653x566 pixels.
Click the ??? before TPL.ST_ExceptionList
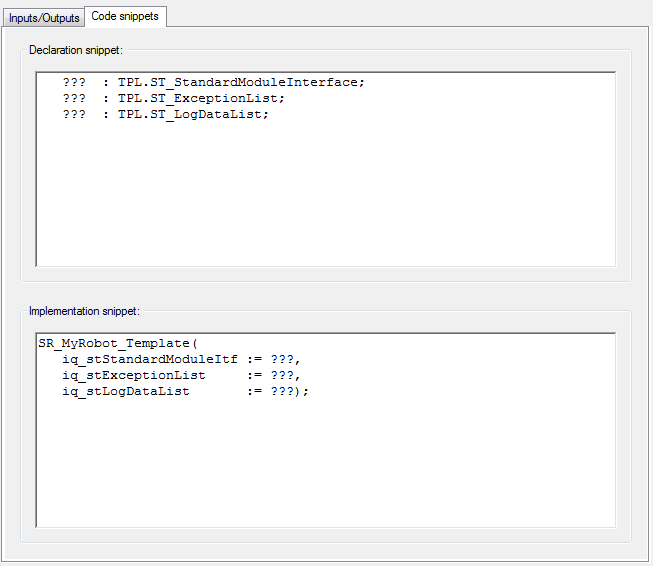point(73,99)
